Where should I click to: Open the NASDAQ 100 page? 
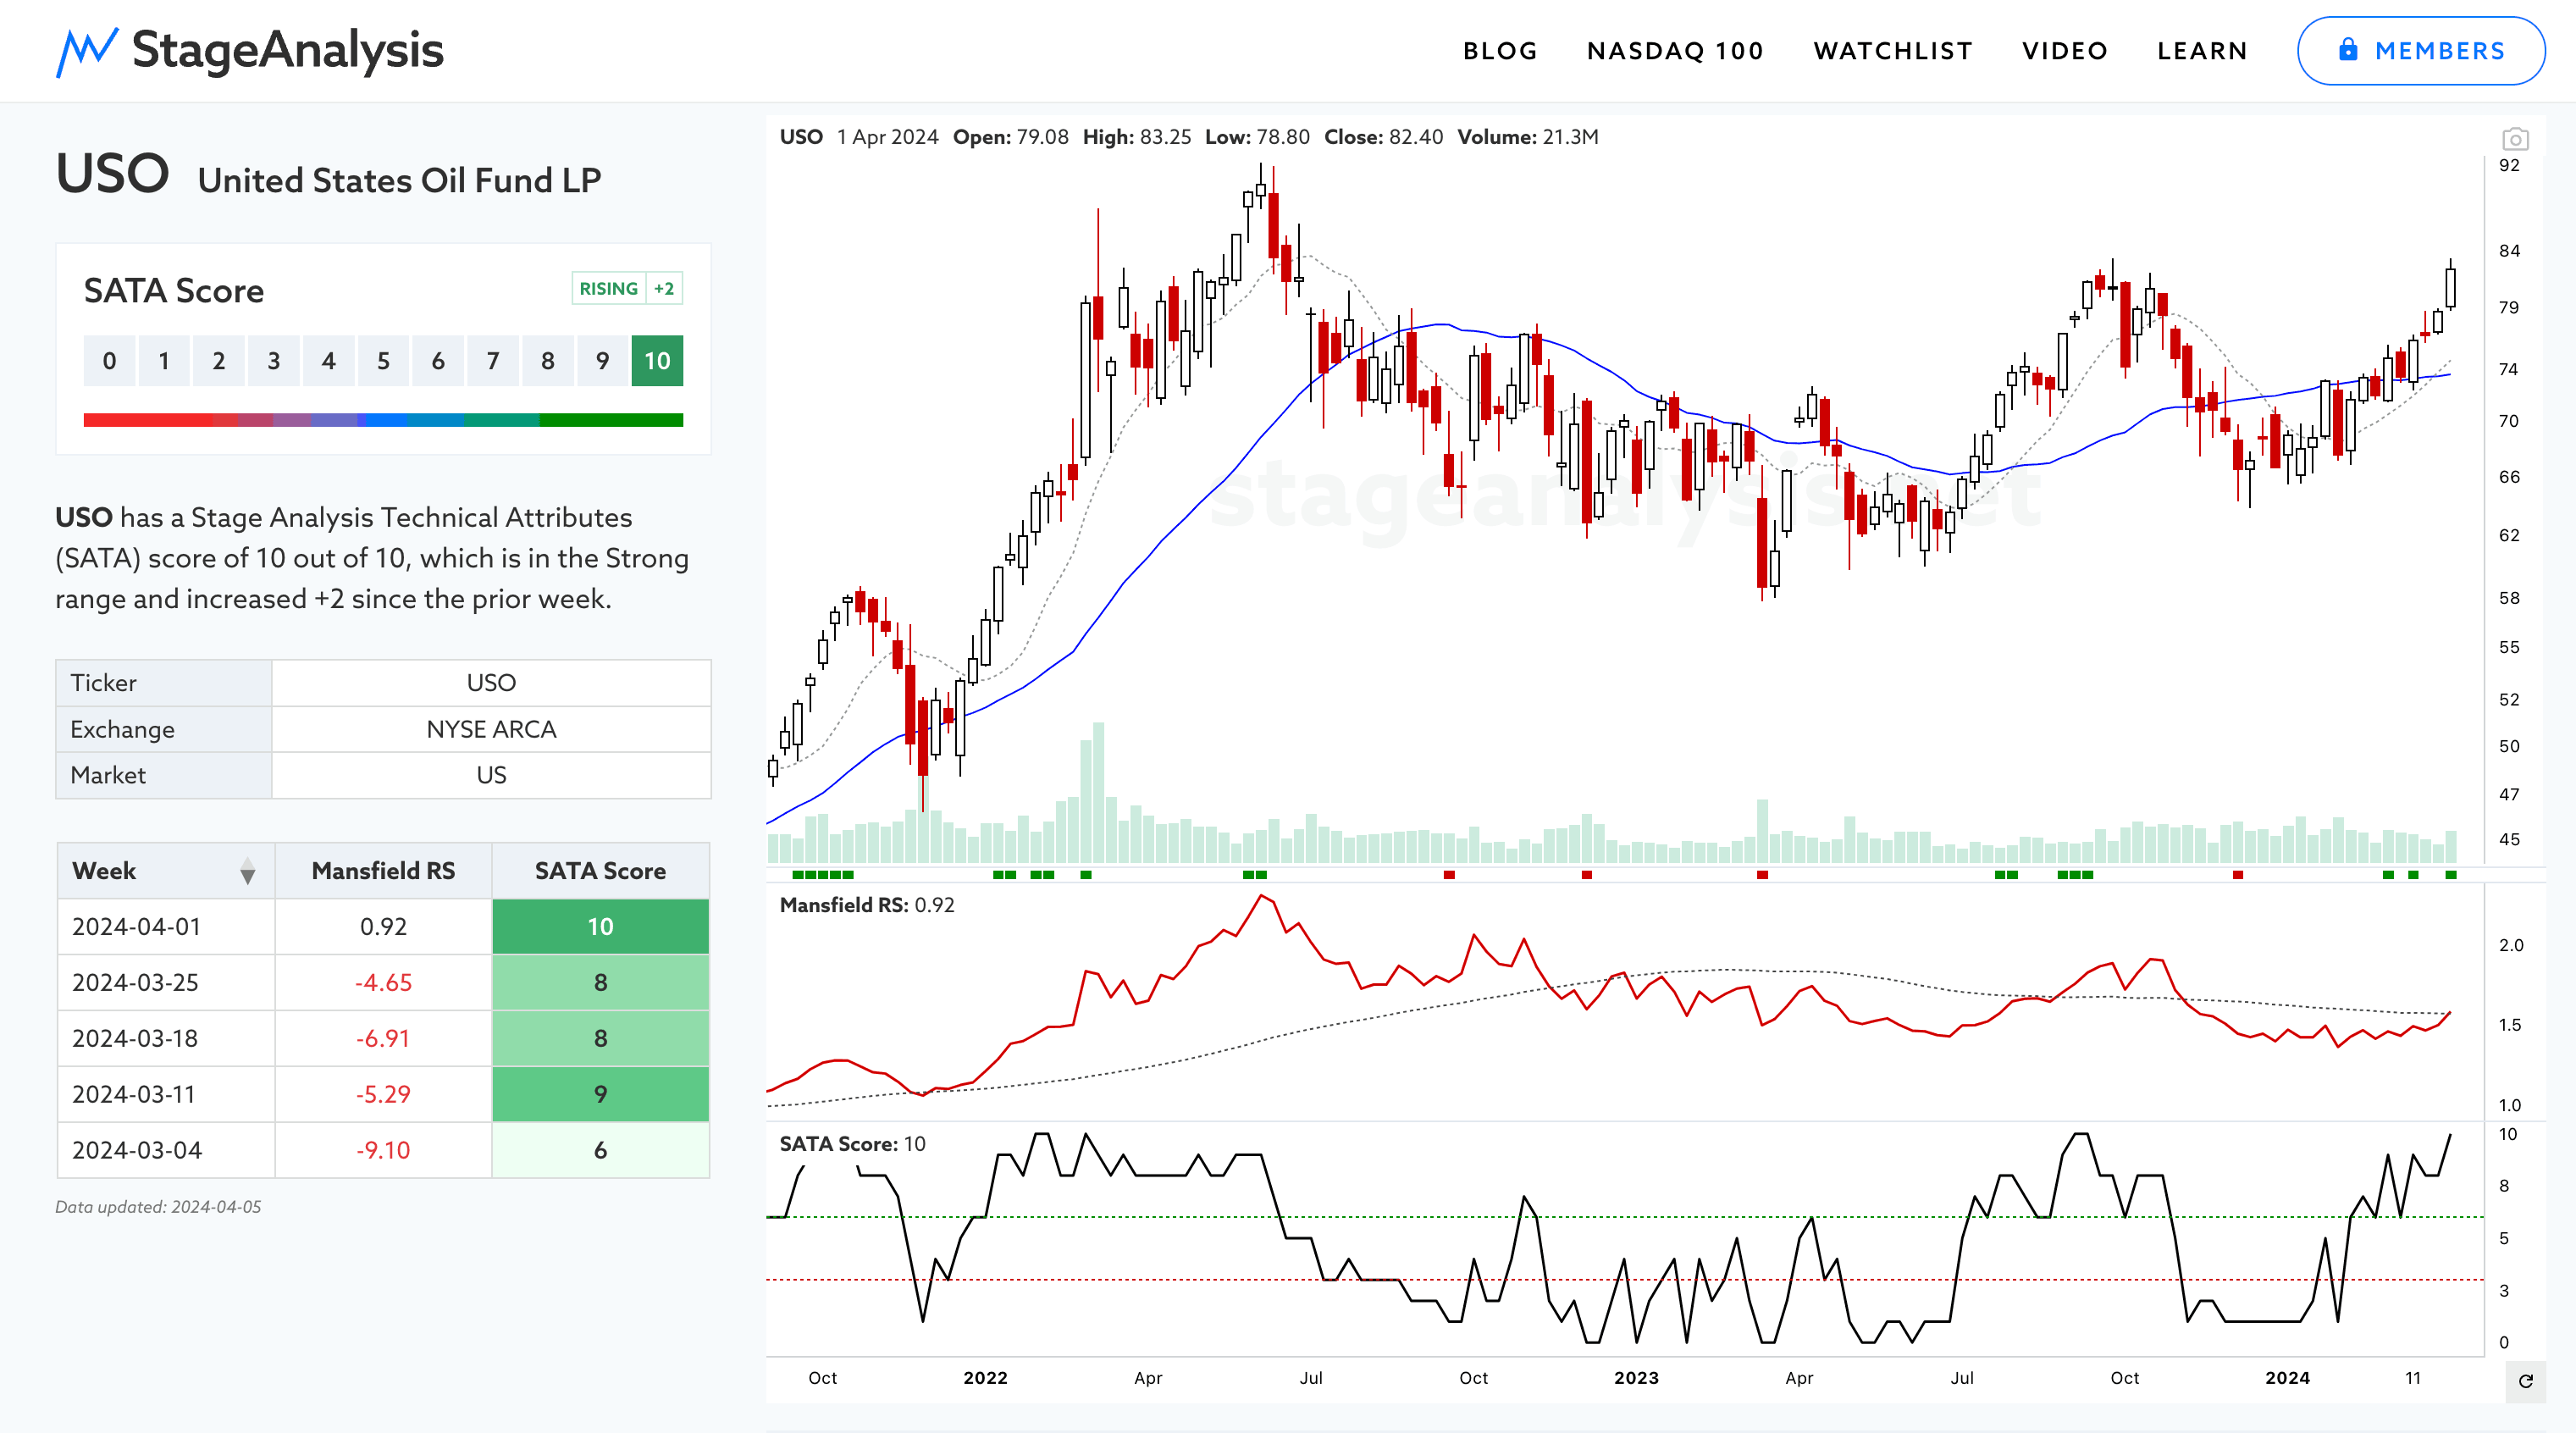1675,51
